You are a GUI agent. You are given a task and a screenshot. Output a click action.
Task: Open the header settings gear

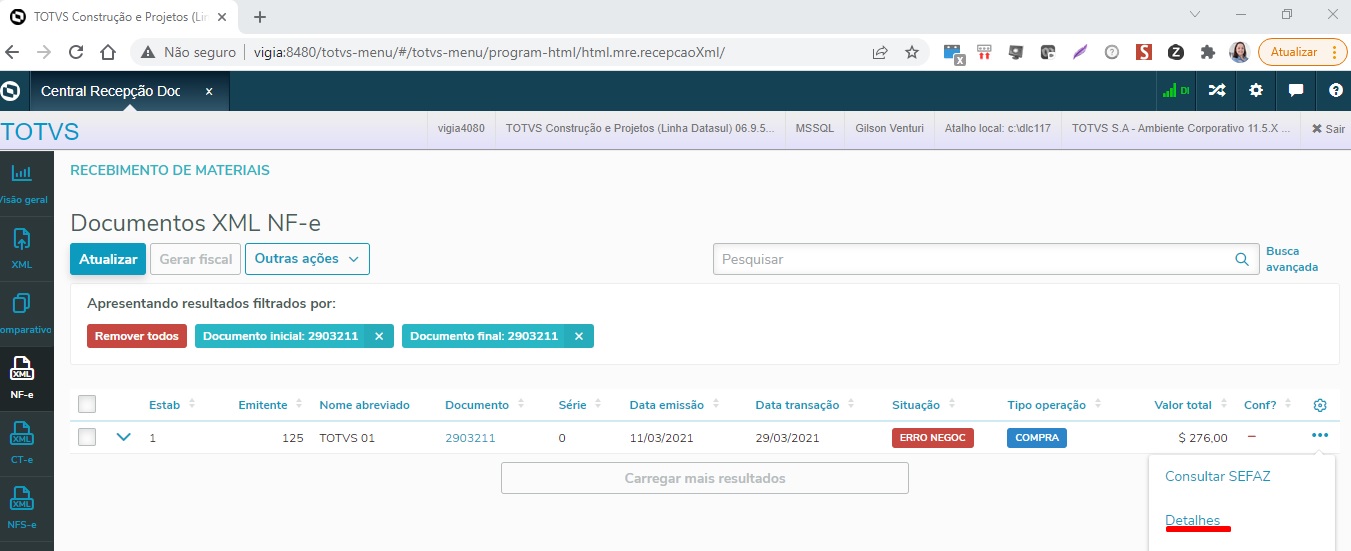pyautogui.click(x=1256, y=91)
